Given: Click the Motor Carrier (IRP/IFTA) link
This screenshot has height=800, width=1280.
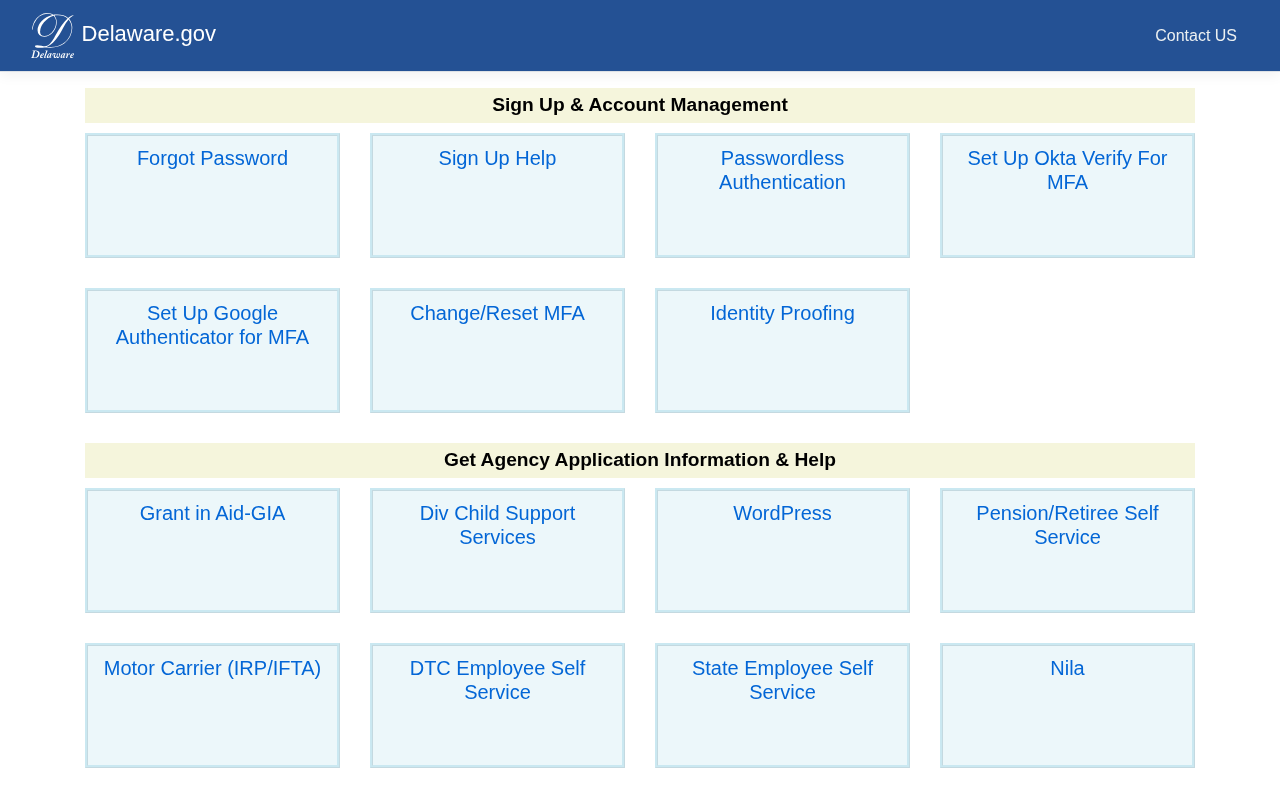Looking at the screenshot, I should coord(212,669).
